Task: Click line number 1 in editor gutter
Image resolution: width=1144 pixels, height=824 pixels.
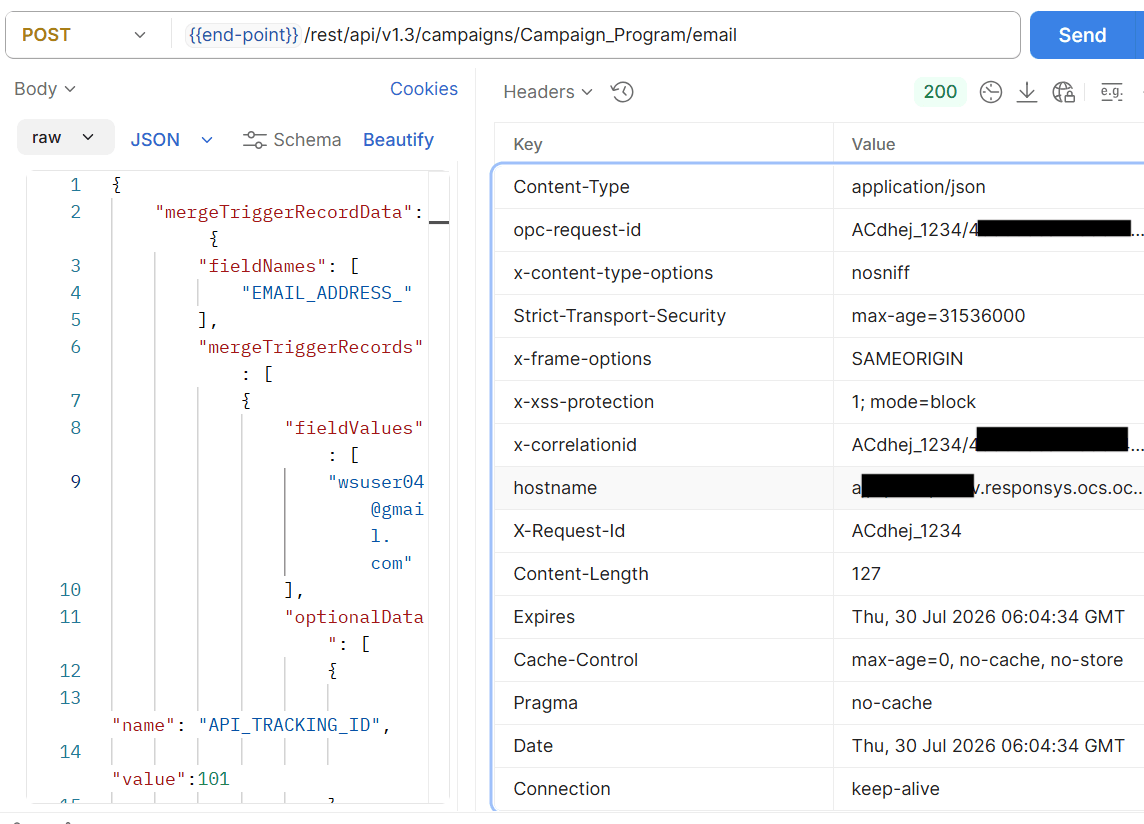Action: click(75, 185)
